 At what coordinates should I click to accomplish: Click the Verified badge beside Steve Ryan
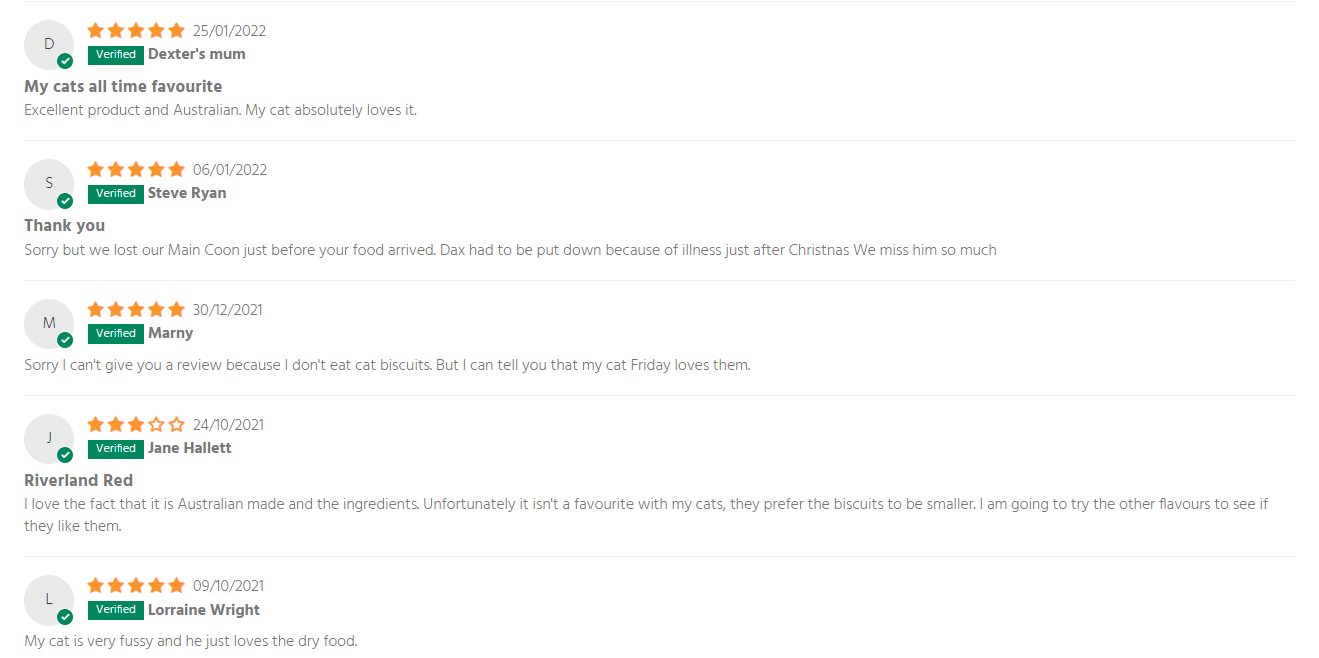[x=116, y=194]
